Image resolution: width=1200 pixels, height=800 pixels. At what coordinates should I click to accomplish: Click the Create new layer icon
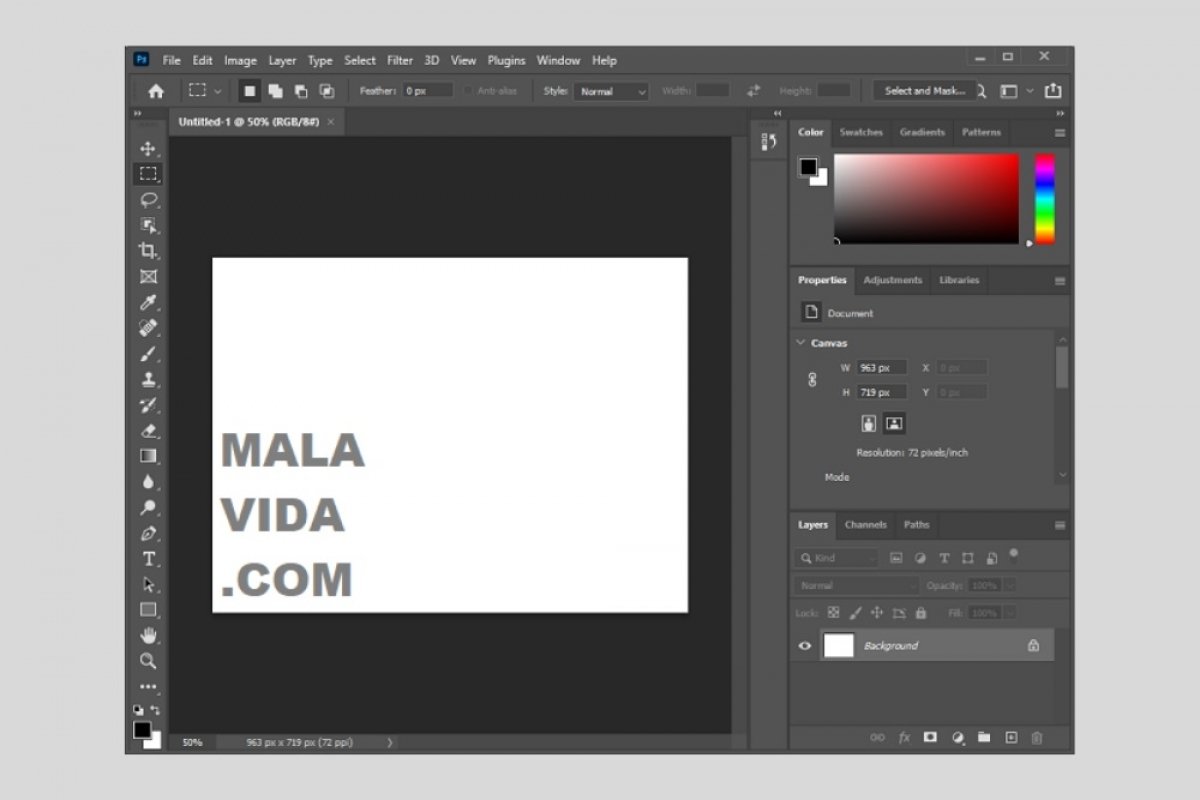[1011, 737]
